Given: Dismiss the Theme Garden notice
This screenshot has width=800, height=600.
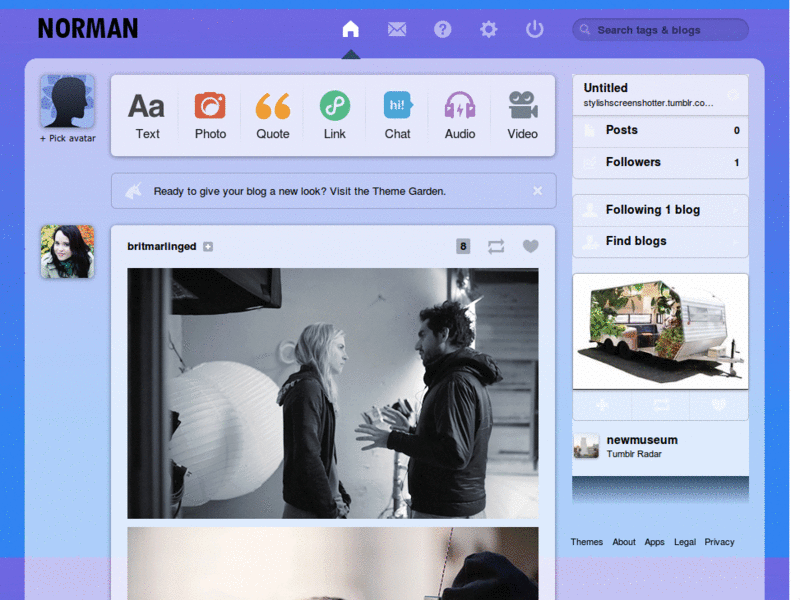Looking at the screenshot, I should click(537, 191).
